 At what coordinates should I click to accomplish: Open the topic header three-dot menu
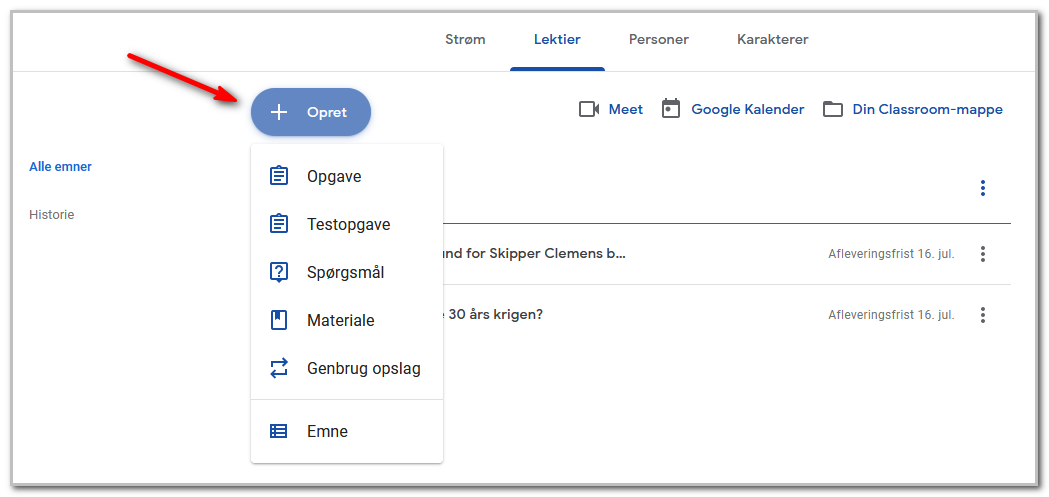(983, 188)
